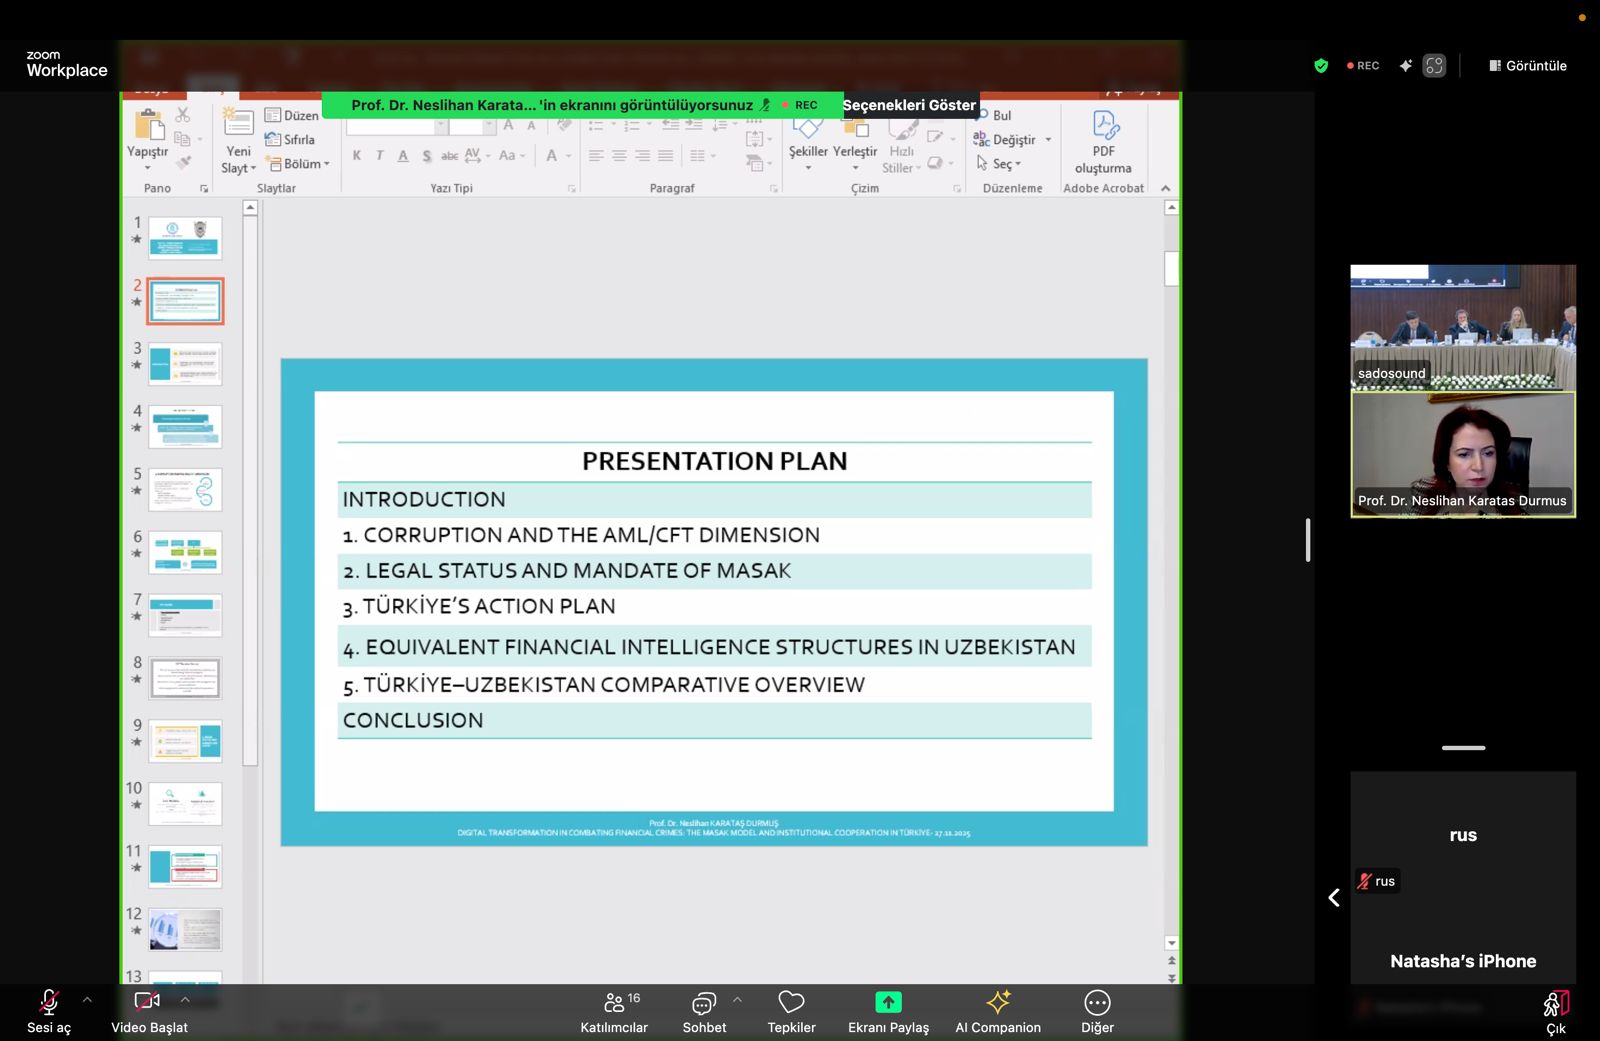Expand audio options arrow beside Sesi aç
This screenshot has height=1041, width=1600.
click(87, 999)
